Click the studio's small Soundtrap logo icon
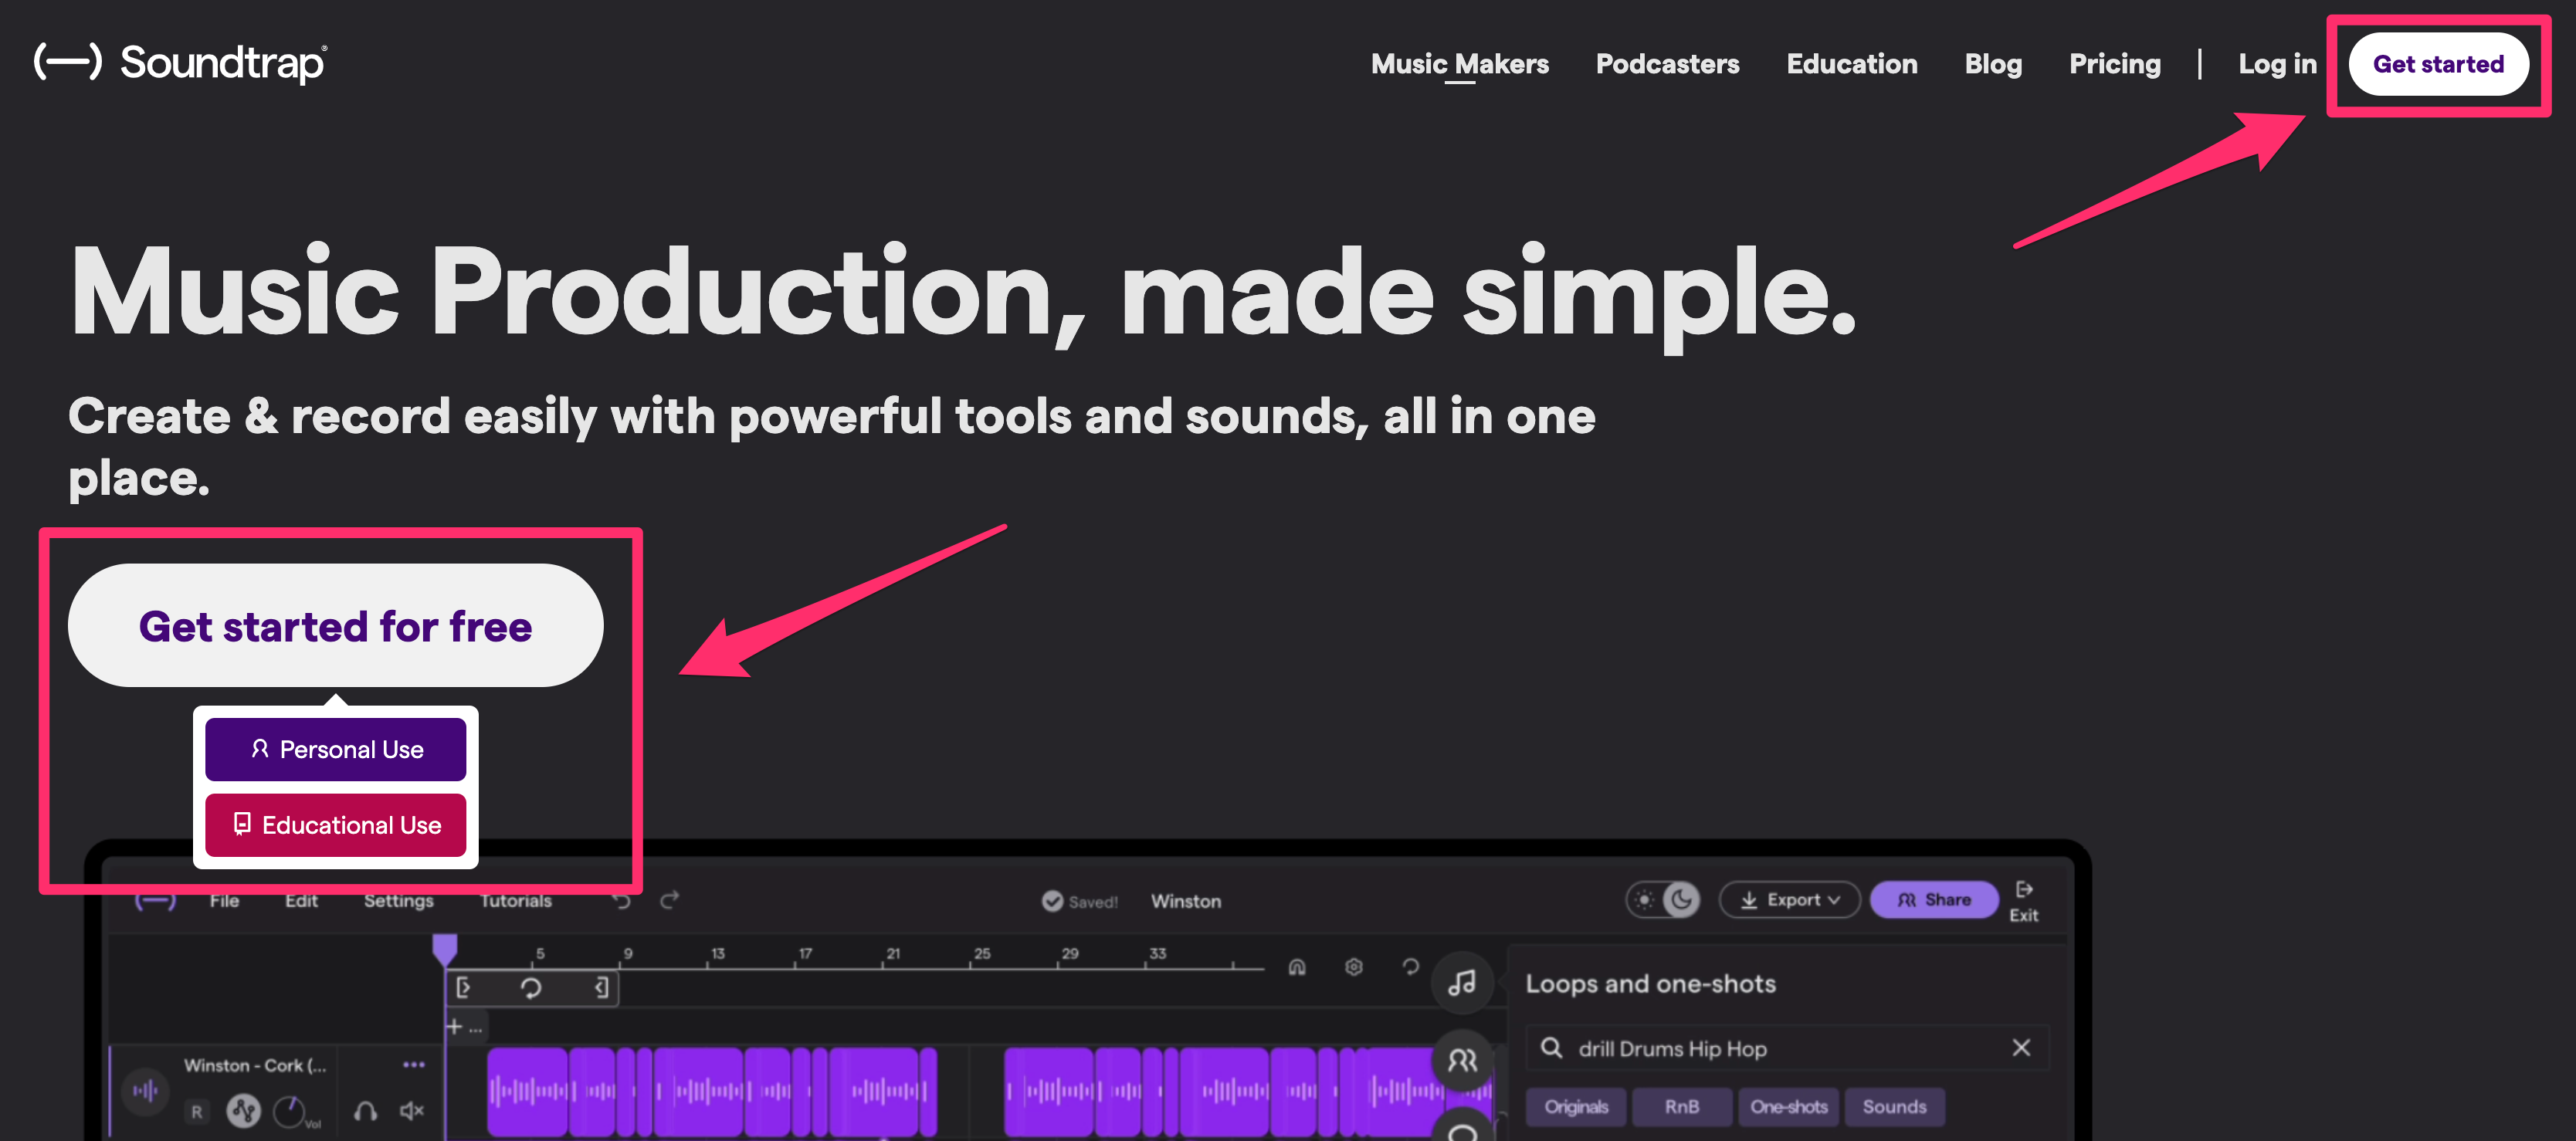This screenshot has width=2576, height=1141. point(155,900)
